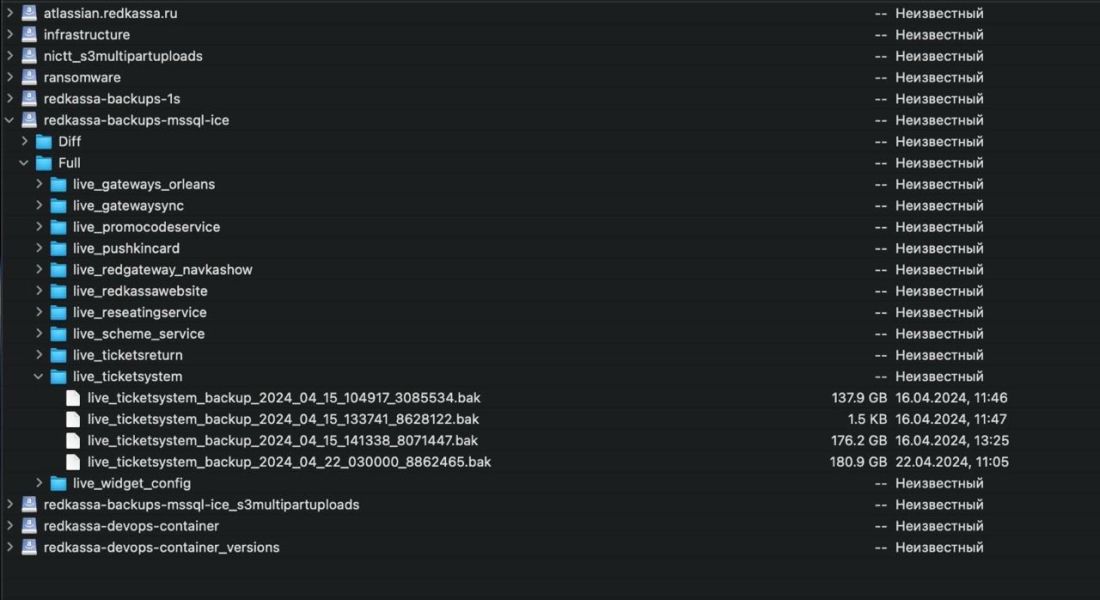This screenshot has width=1100, height=600.
Task: Click the 180.9 GB backup file icon
Action: (x=73, y=462)
